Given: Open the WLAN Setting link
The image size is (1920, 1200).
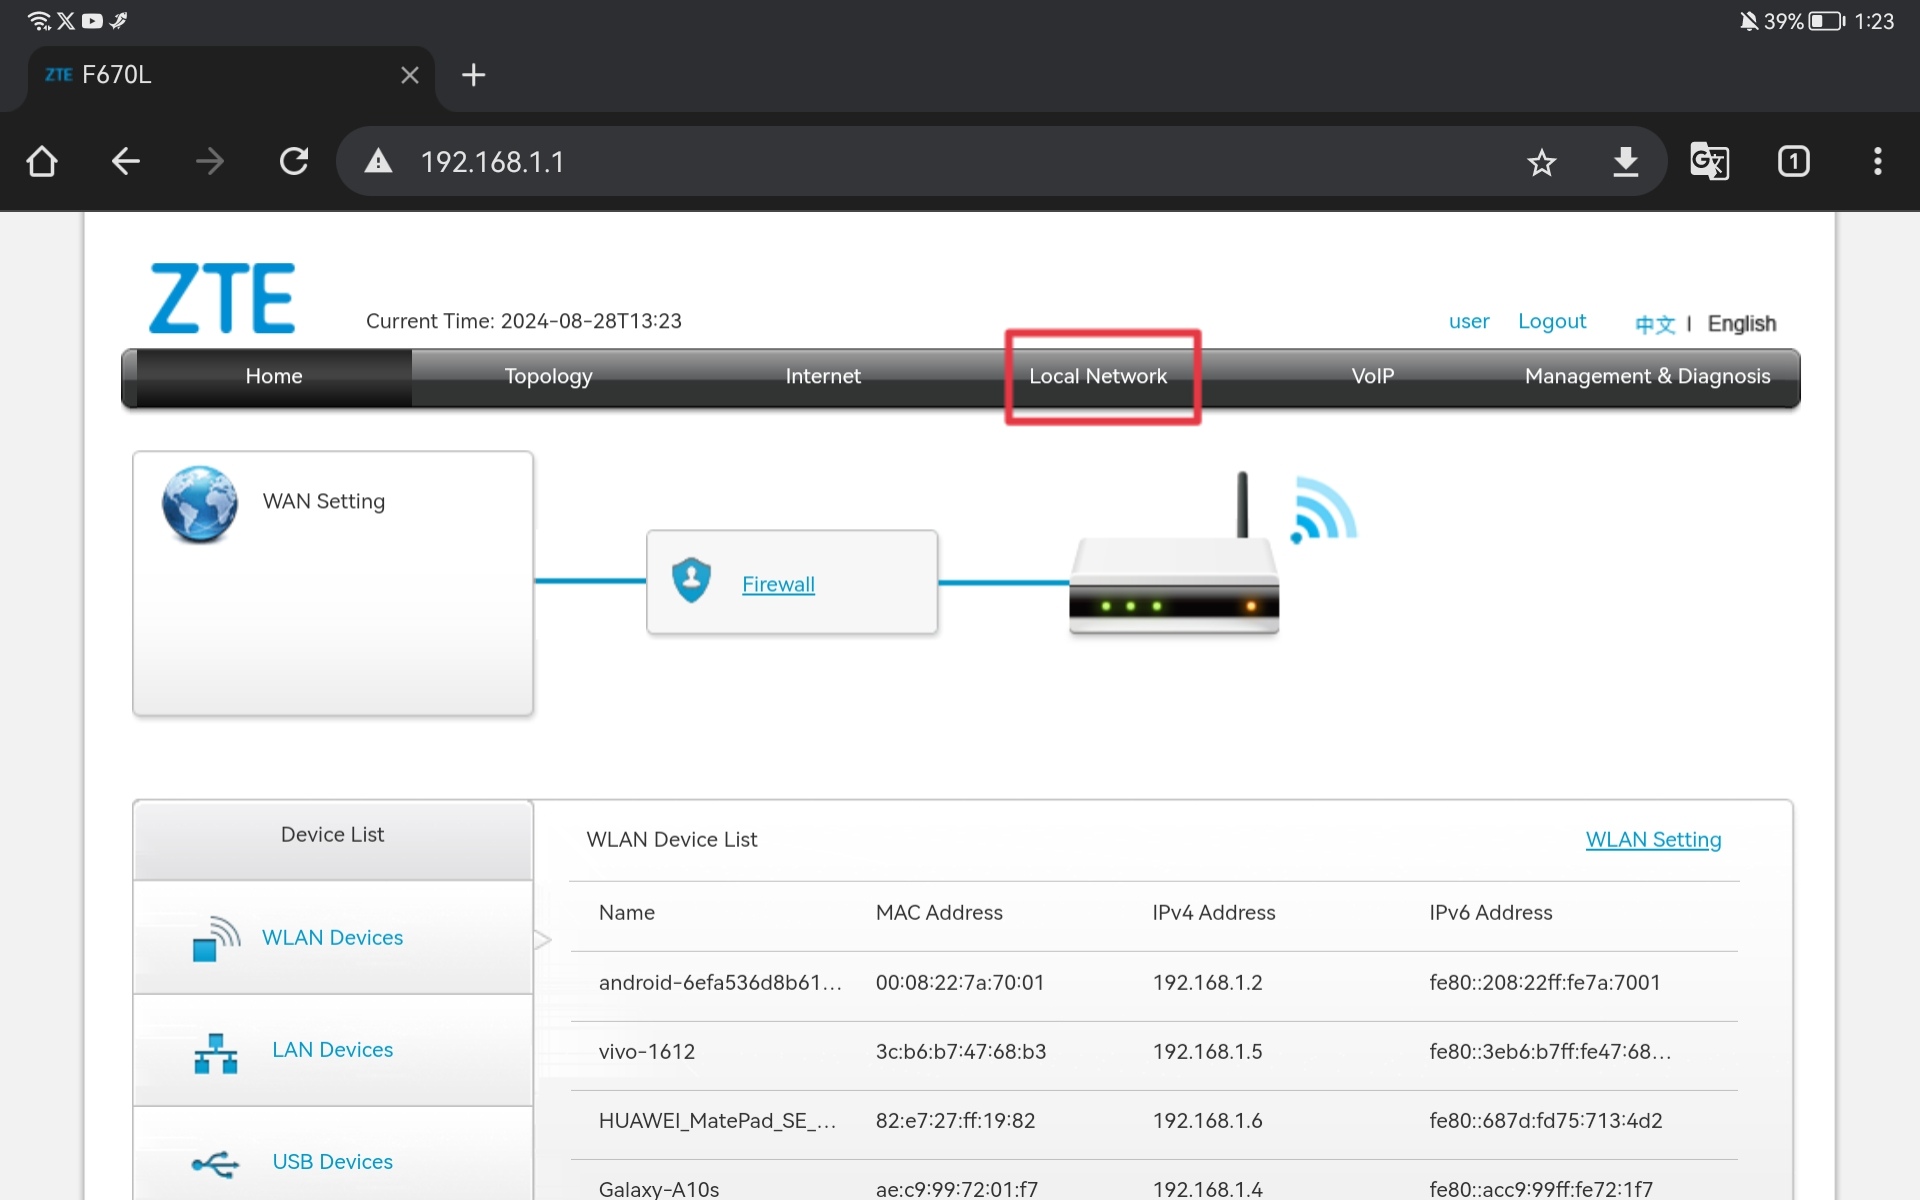Looking at the screenshot, I should [x=1653, y=840].
